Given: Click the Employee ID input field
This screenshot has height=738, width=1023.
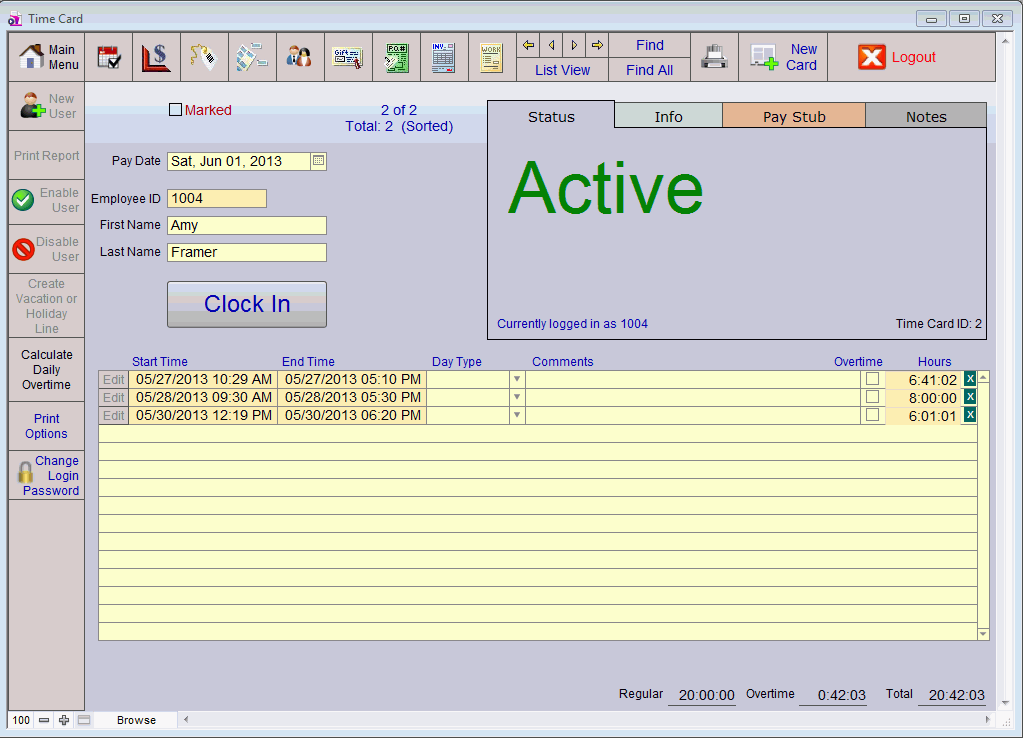Looking at the screenshot, I should (x=216, y=198).
